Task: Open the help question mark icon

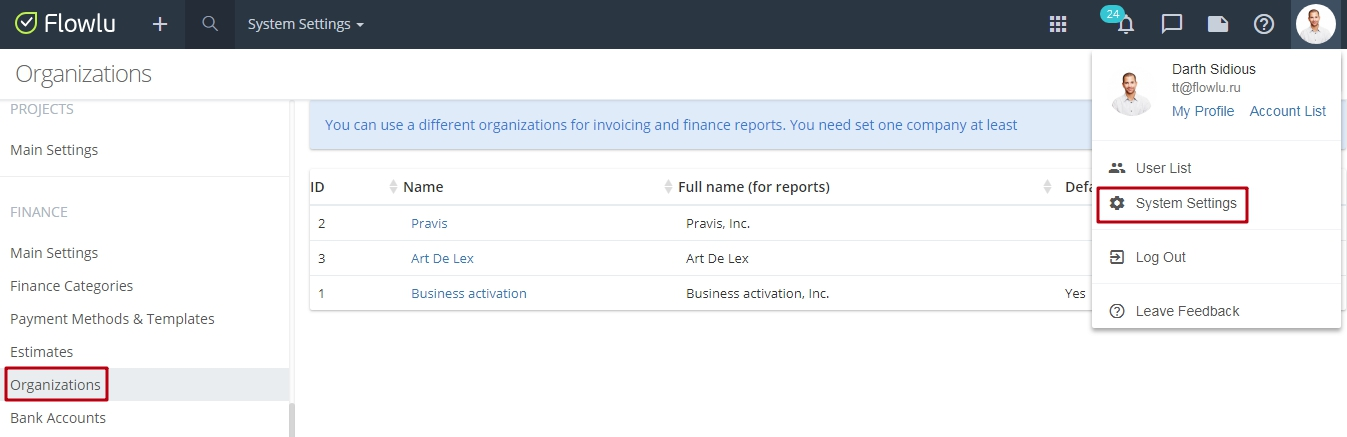Action: point(1264,24)
